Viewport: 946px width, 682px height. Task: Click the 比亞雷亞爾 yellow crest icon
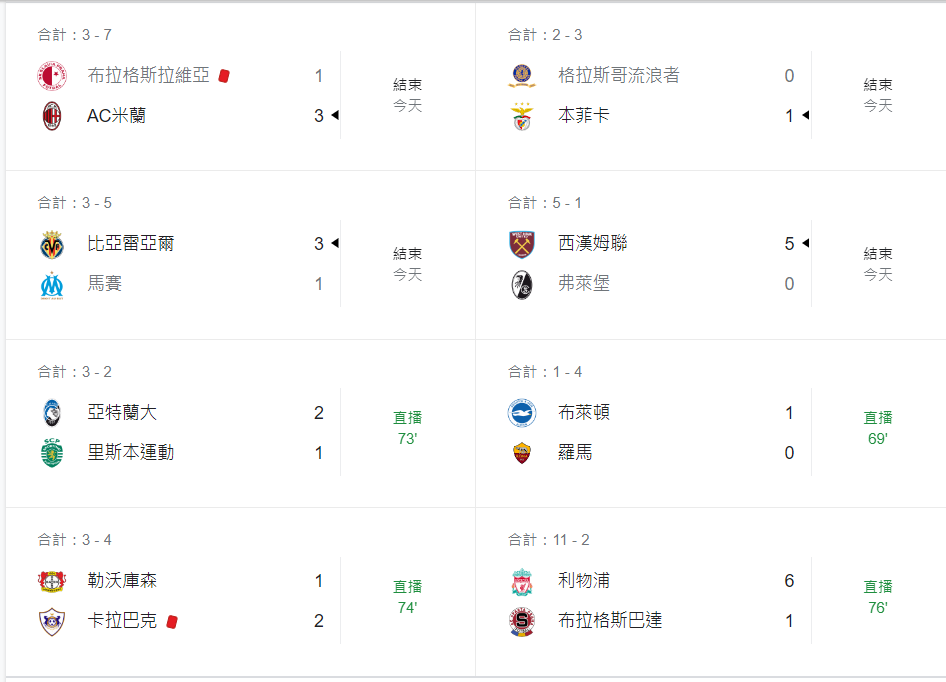pyautogui.click(x=51, y=244)
